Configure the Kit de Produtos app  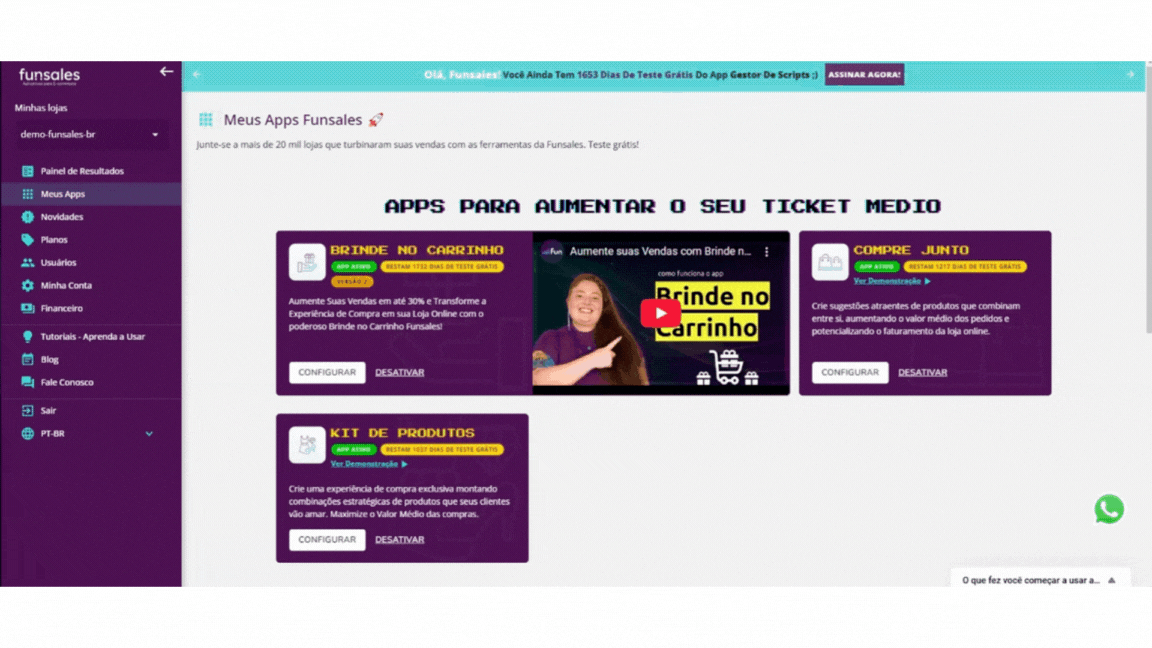point(327,539)
